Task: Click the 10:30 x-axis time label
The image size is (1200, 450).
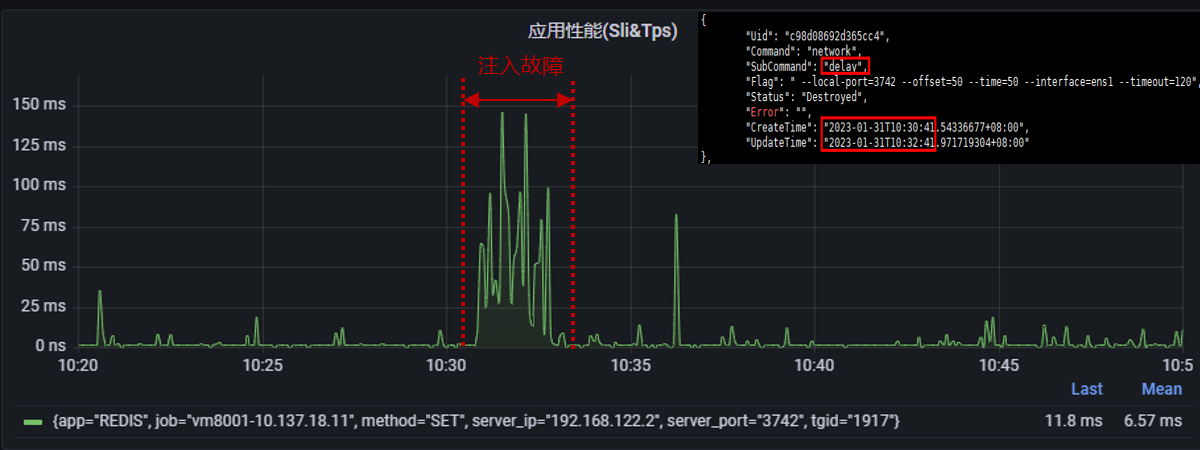Action: coord(448,366)
